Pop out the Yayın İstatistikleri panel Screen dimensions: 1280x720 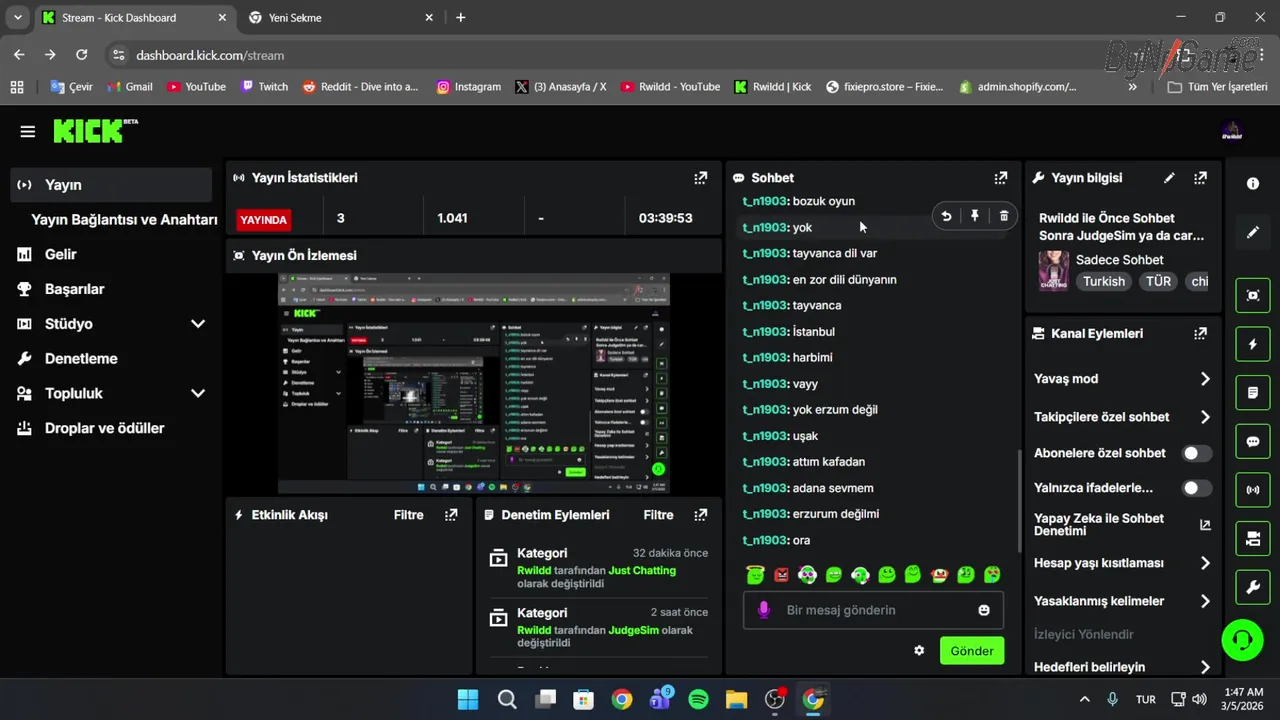coord(701,178)
